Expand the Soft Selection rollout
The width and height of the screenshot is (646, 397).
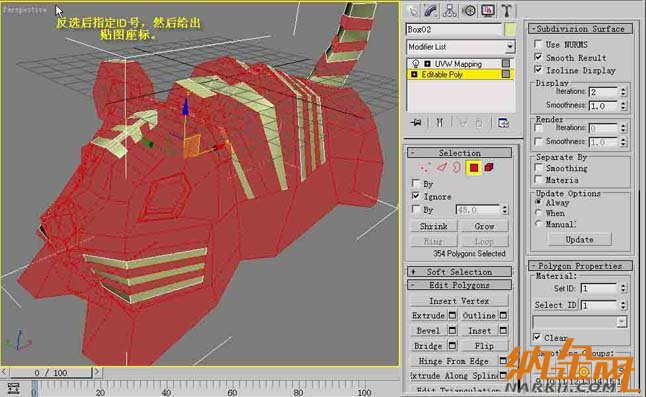tap(460, 272)
